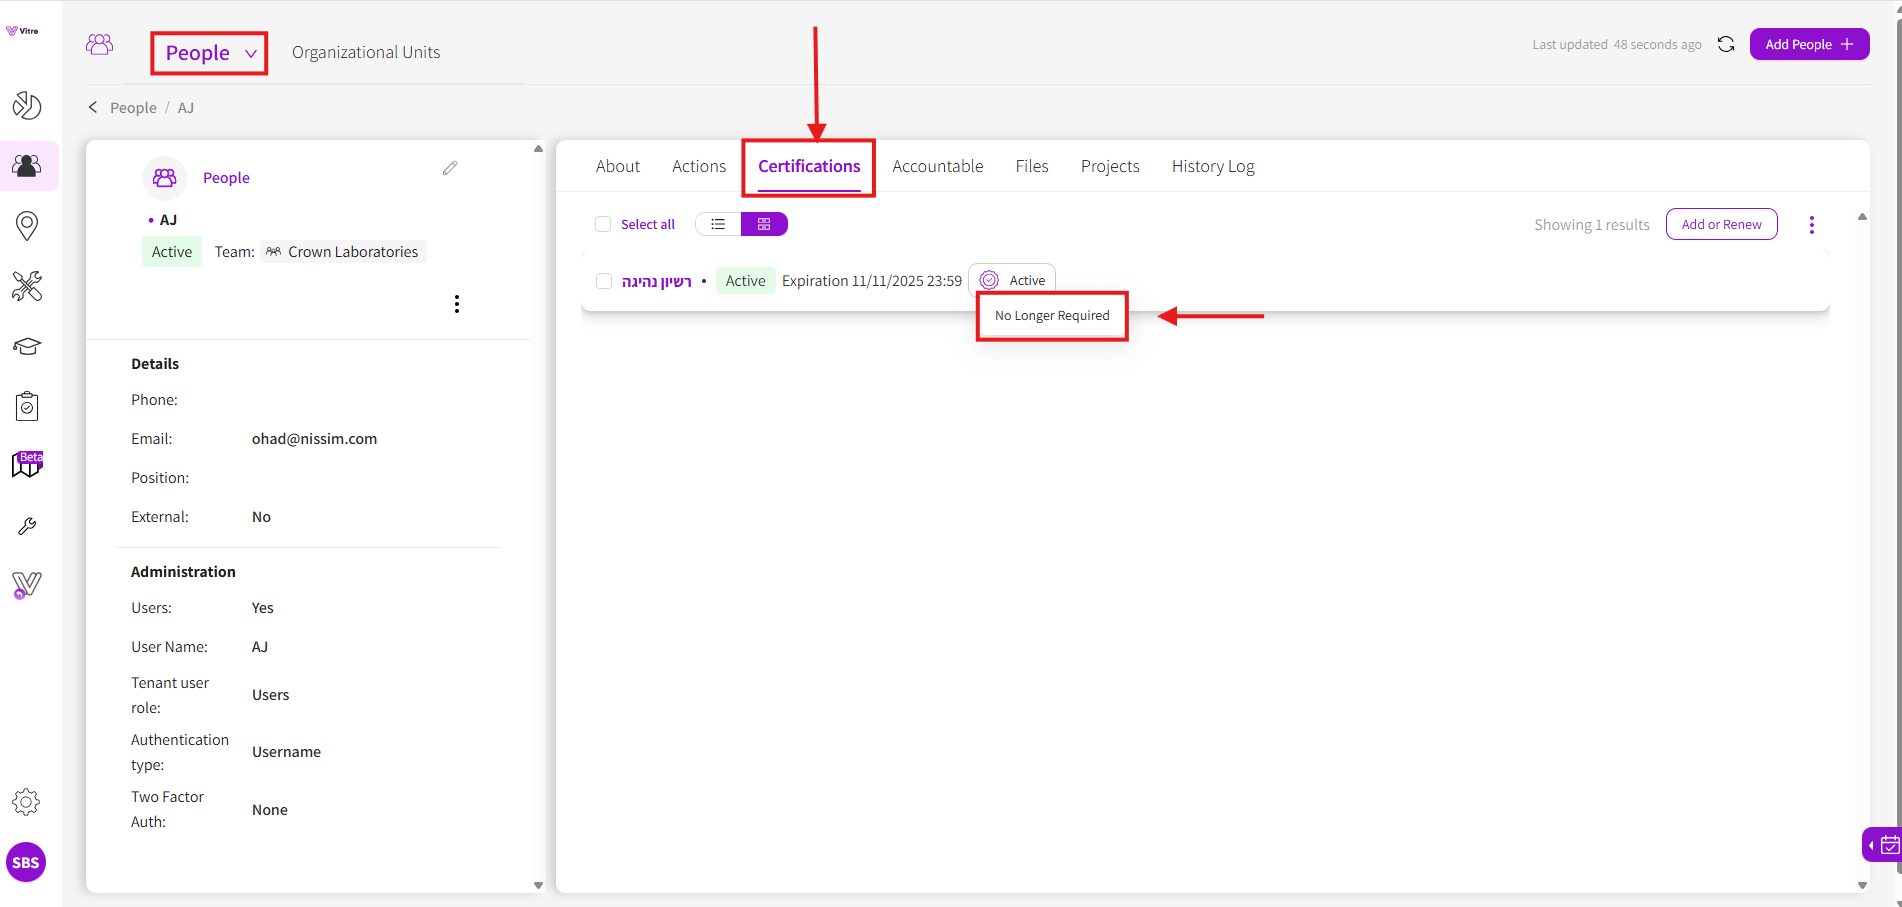Viewport: 1902px width, 907px height.
Task: Open the three-dot menu under AJ profile
Action: point(457,304)
